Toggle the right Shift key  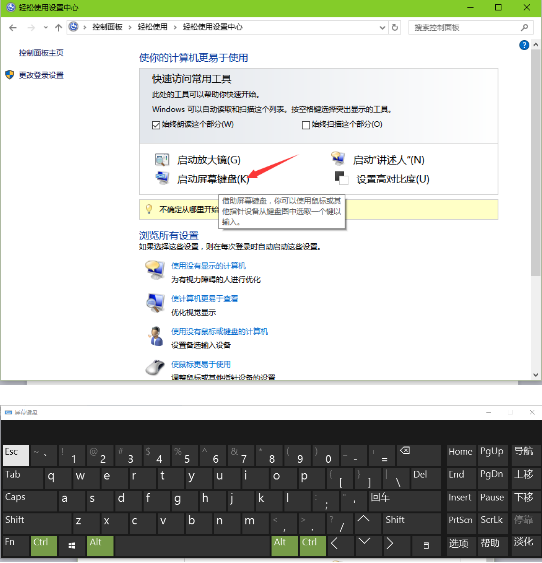411,523
